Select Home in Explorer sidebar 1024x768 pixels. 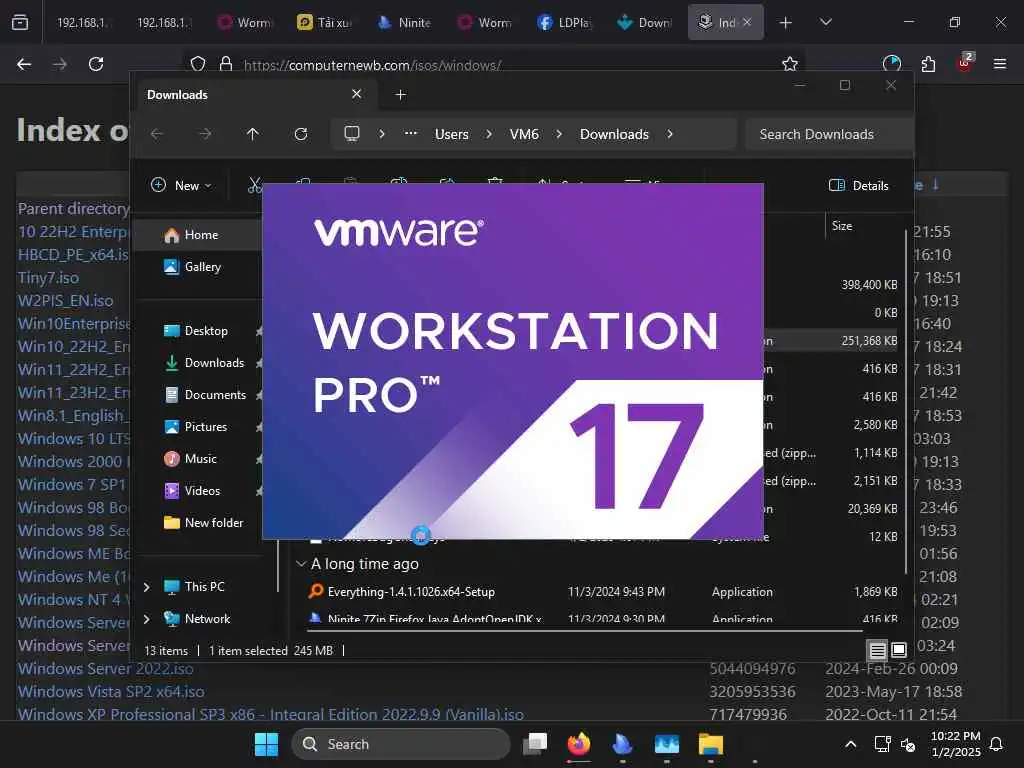tap(198, 235)
